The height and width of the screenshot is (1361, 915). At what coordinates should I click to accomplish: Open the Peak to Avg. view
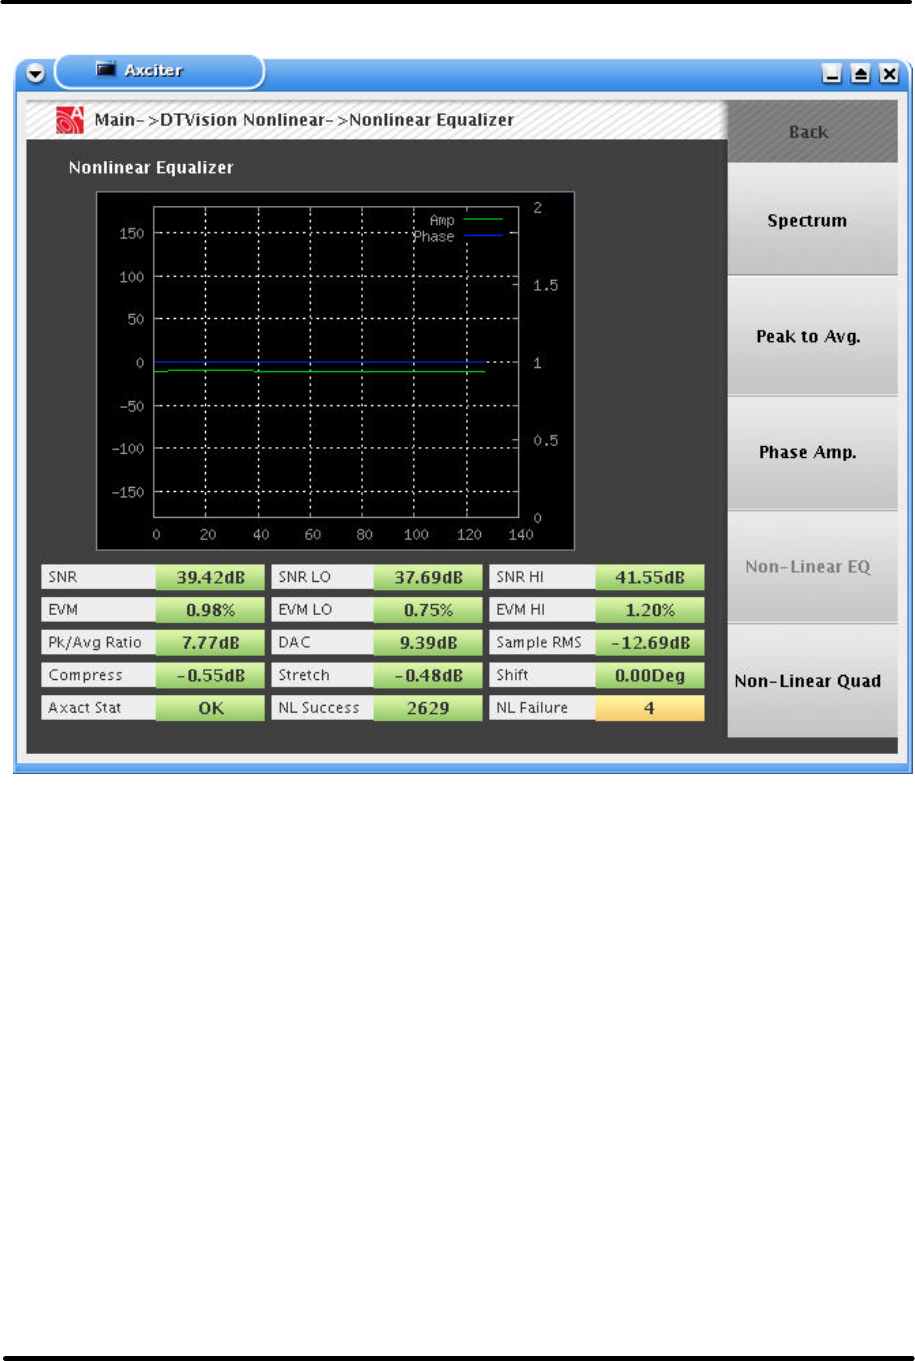(812, 336)
